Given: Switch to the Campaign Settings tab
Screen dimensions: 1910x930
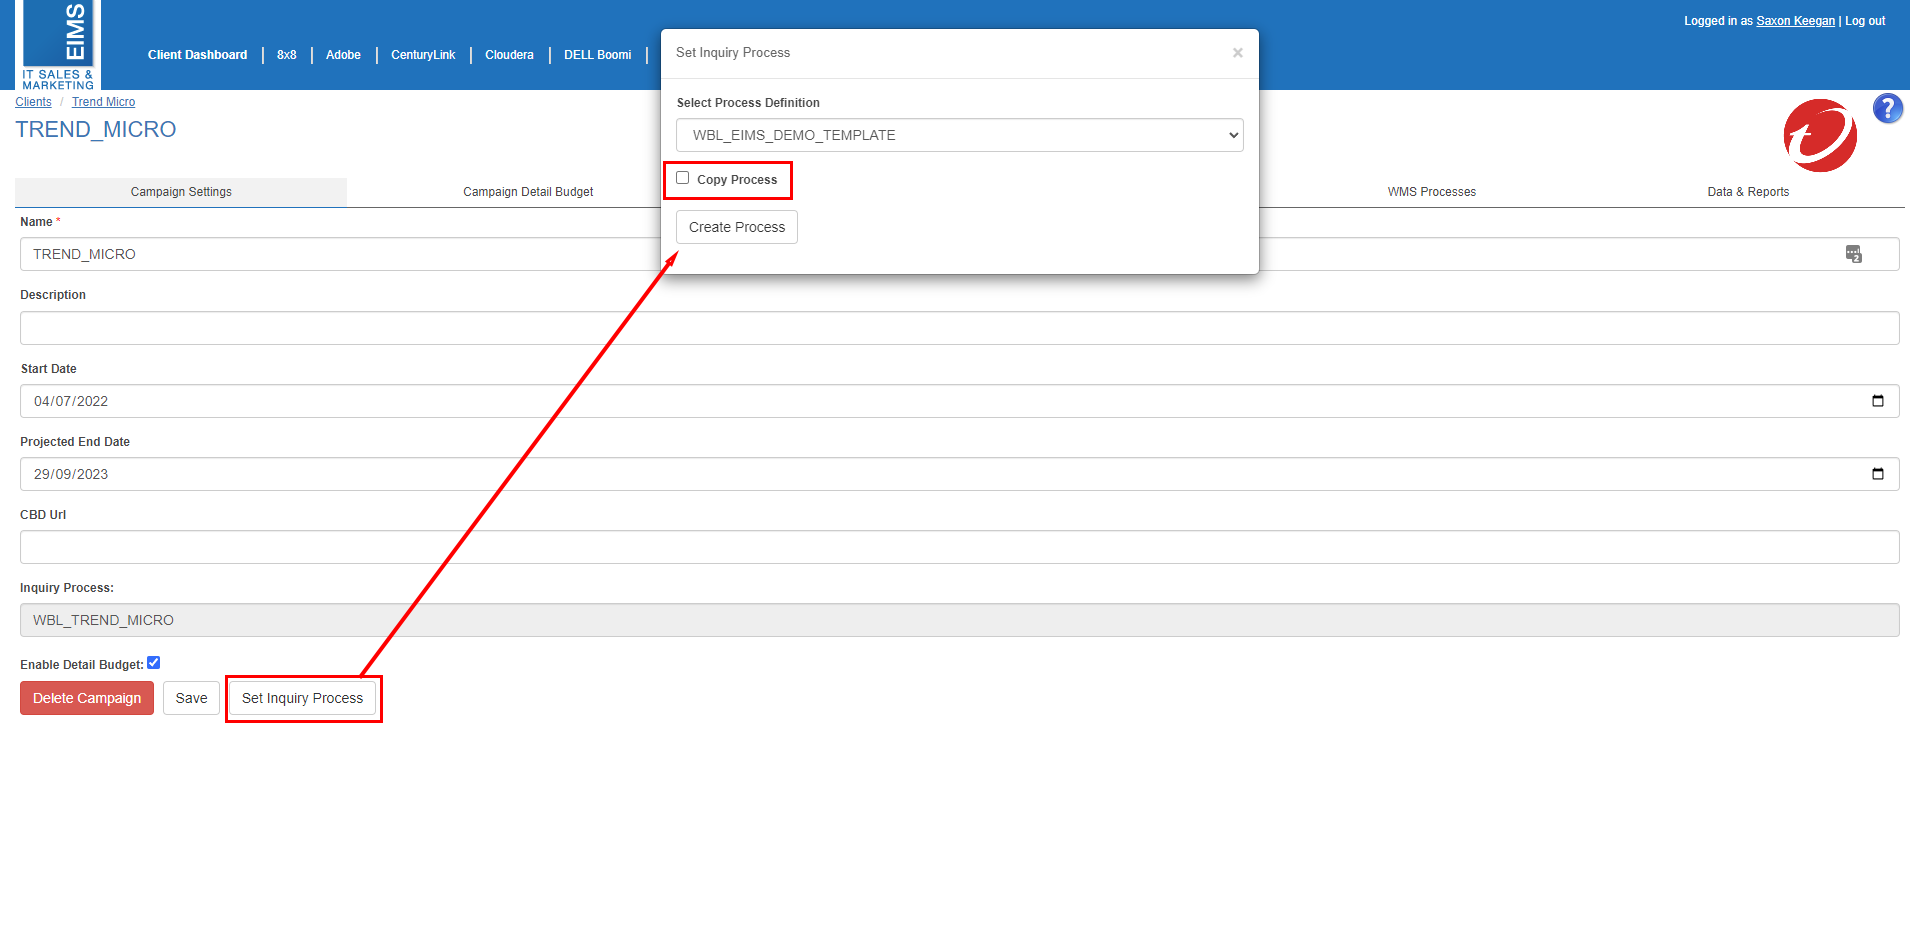Looking at the screenshot, I should tap(181, 192).
